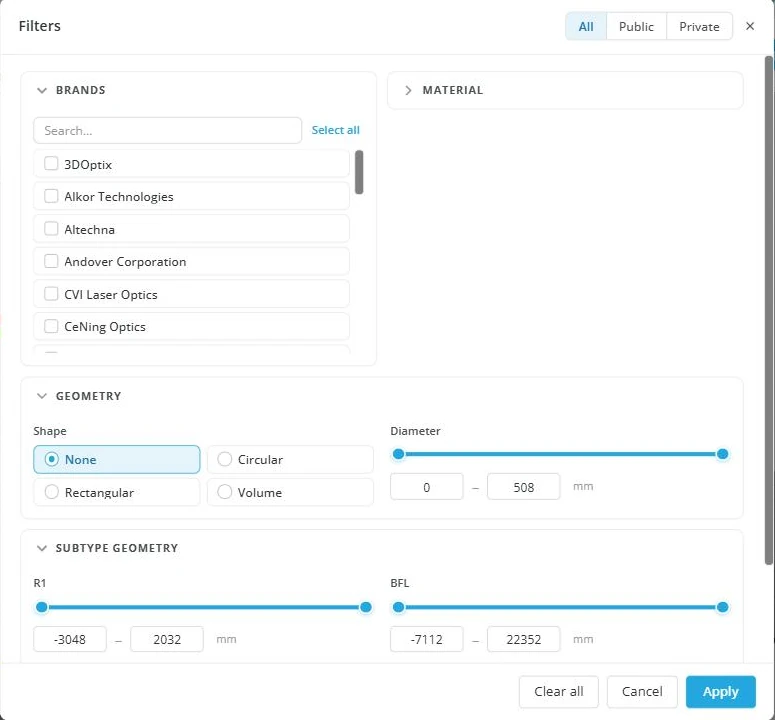Click the Diameter slider right handle
The height and width of the screenshot is (720, 775).
coord(723,454)
